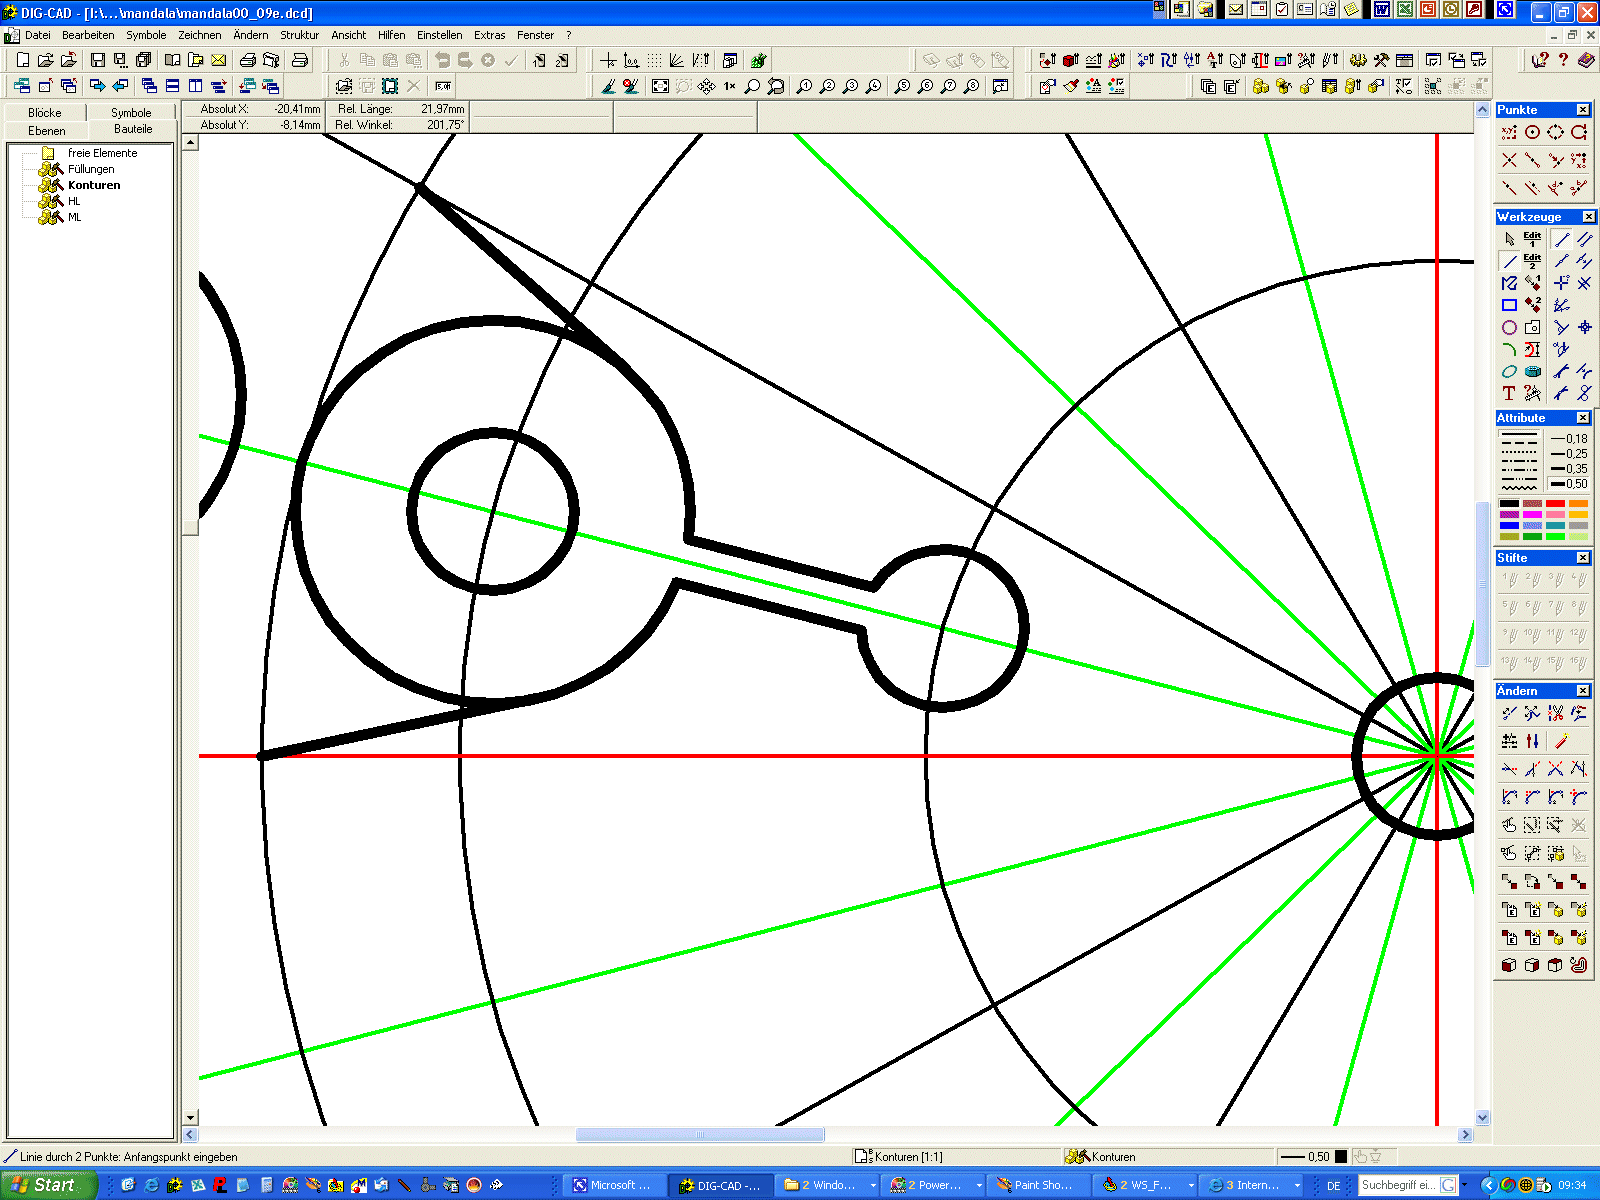Click the red cube 3D icon
The height and width of the screenshot is (1200, 1600).
click(1071, 60)
